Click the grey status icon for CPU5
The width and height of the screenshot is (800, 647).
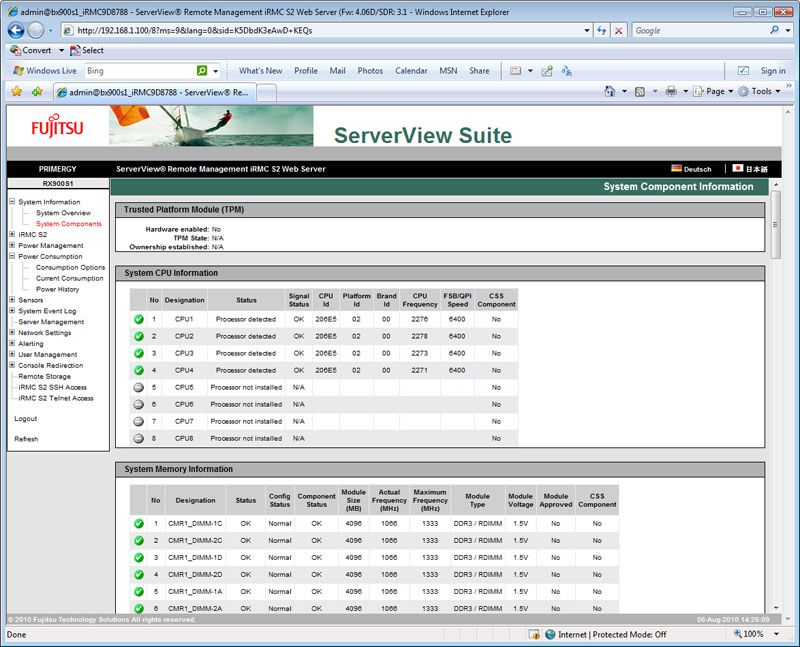(x=138, y=387)
